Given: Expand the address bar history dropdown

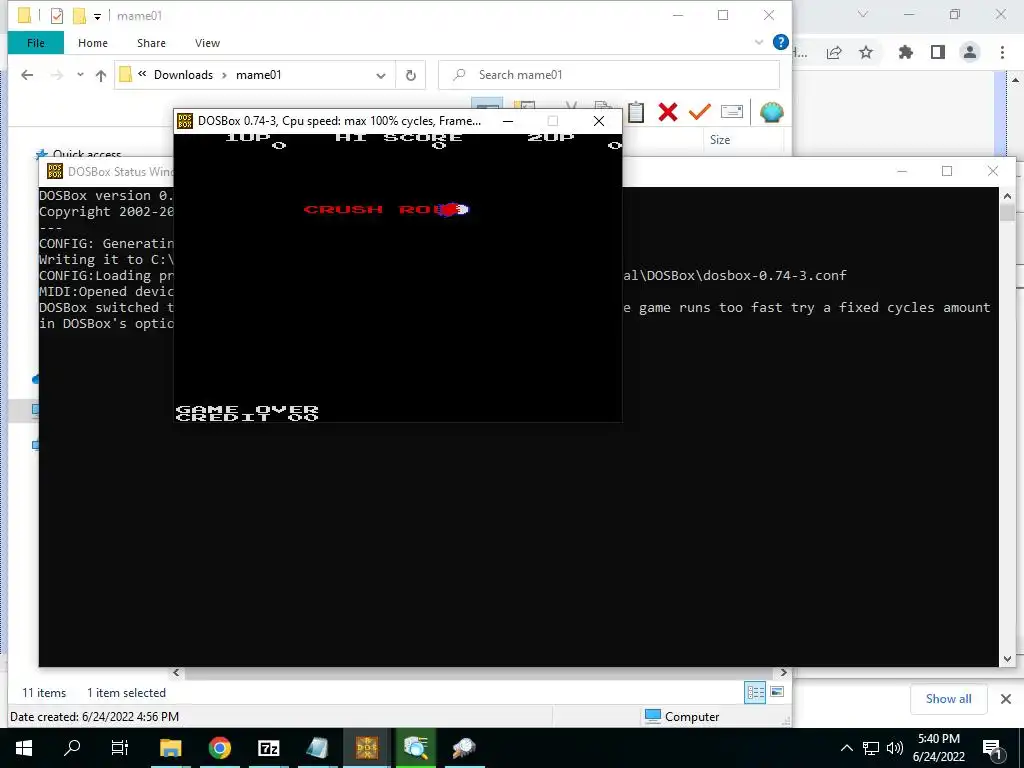Looking at the screenshot, I should click(381, 76).
